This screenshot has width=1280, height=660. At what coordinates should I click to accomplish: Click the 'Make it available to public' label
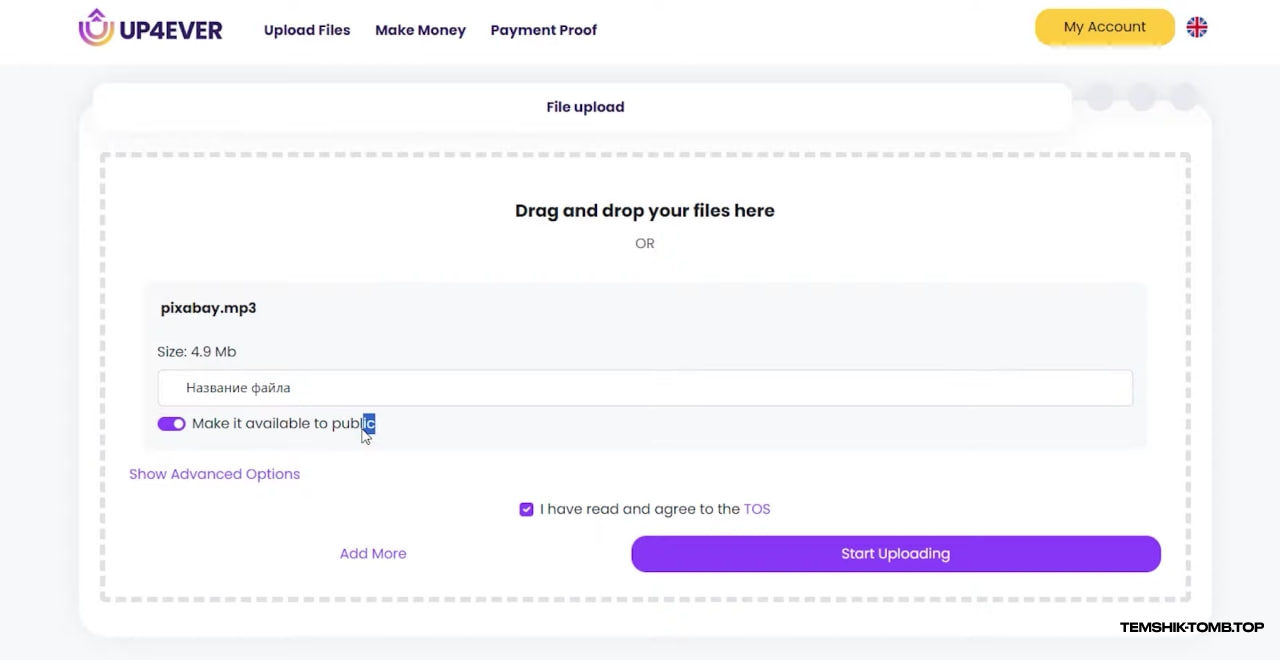click(283, 424)
